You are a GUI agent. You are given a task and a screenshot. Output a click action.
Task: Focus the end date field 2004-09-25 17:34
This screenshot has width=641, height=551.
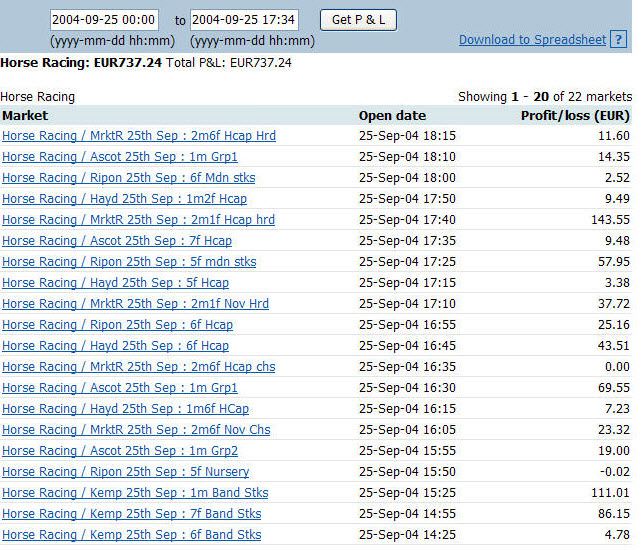(x=244, y=20)
